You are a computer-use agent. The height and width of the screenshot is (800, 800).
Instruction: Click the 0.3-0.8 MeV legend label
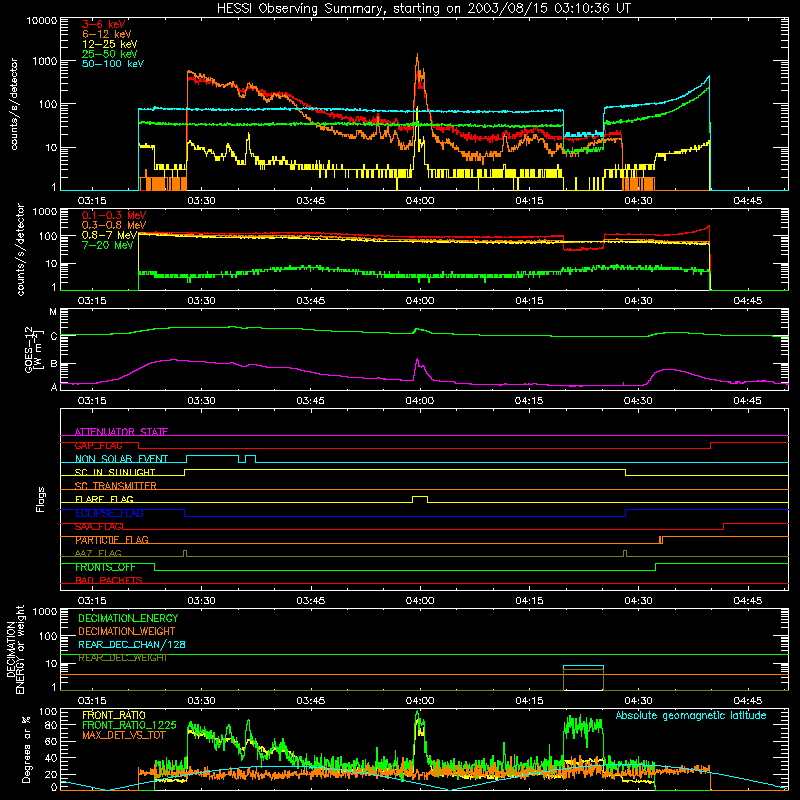(x=114, y=225)
